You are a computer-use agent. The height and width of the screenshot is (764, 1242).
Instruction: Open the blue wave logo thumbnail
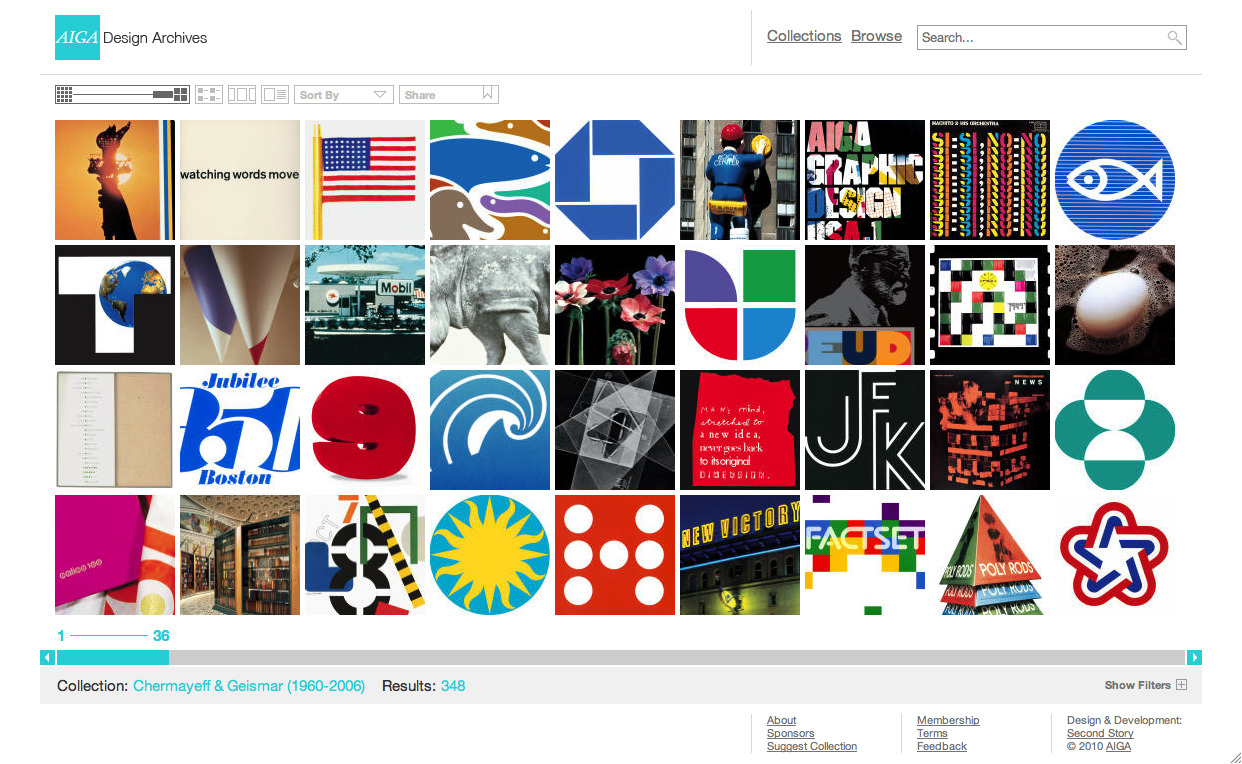click(490, 430)
